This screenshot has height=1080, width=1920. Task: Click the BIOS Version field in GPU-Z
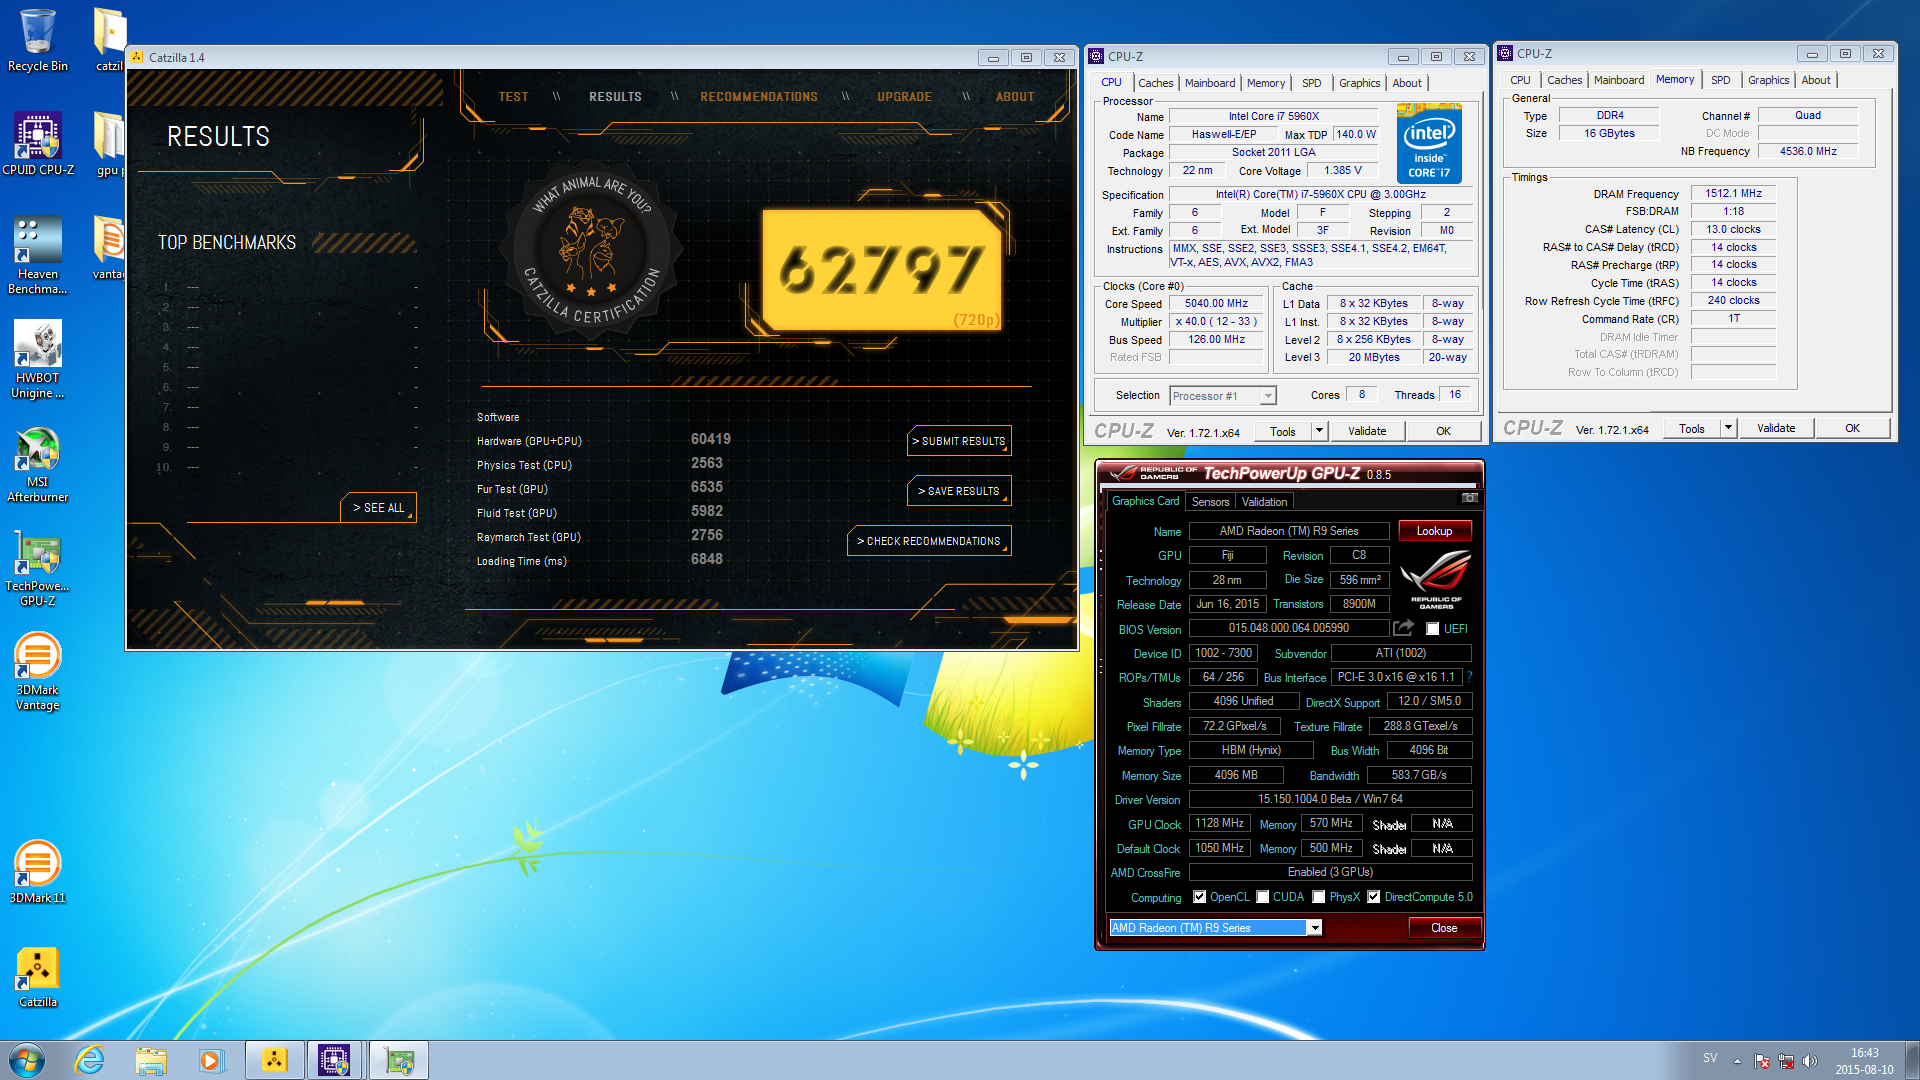(1288, 628)
